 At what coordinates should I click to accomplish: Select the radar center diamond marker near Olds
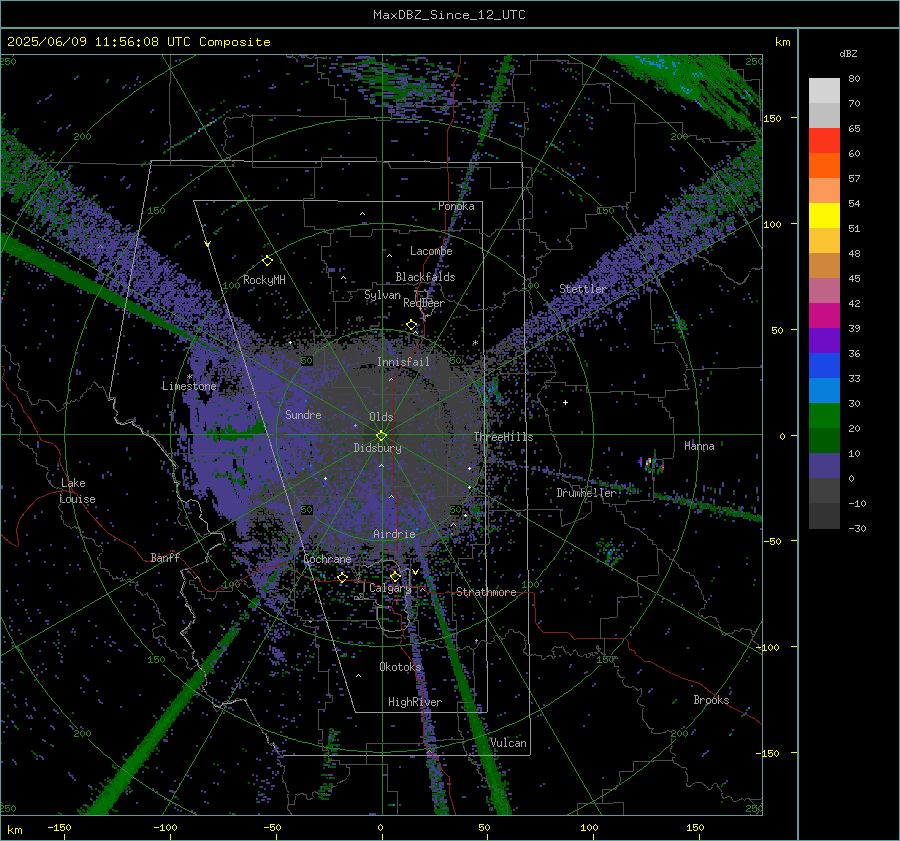point(382,435)
